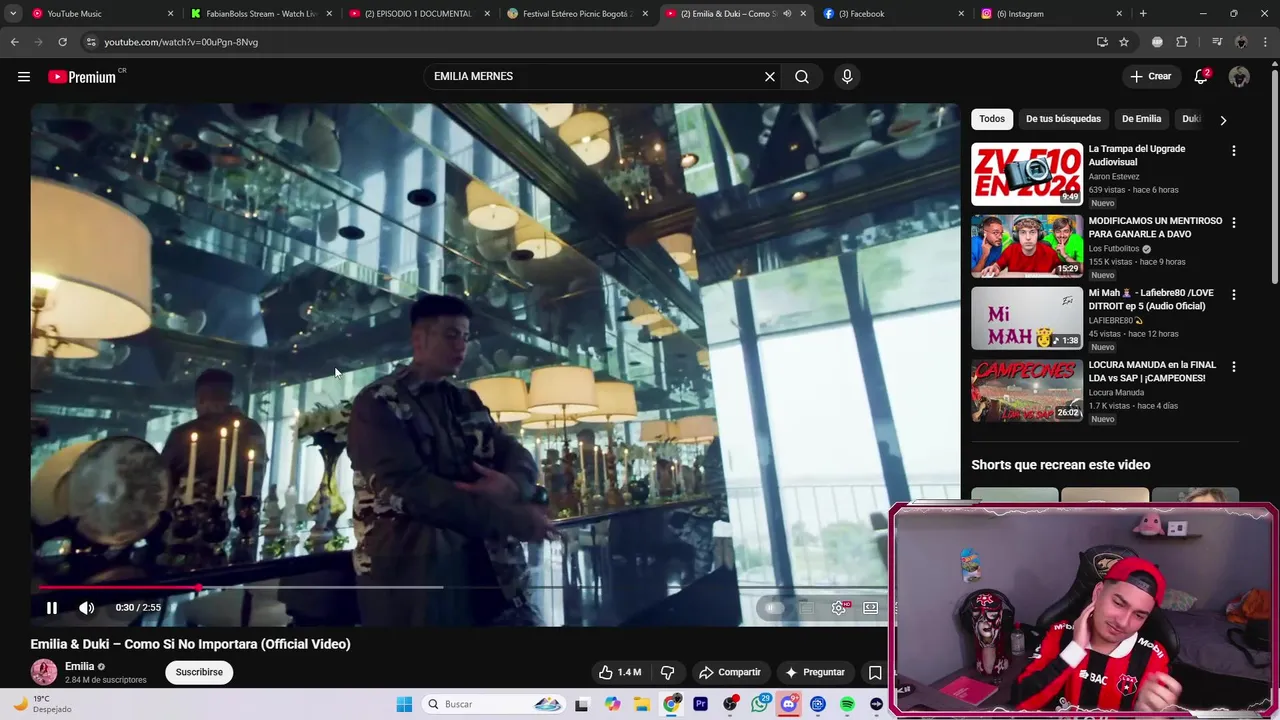
Task: Go back in browser history
Action: click(x=14, y=42)
